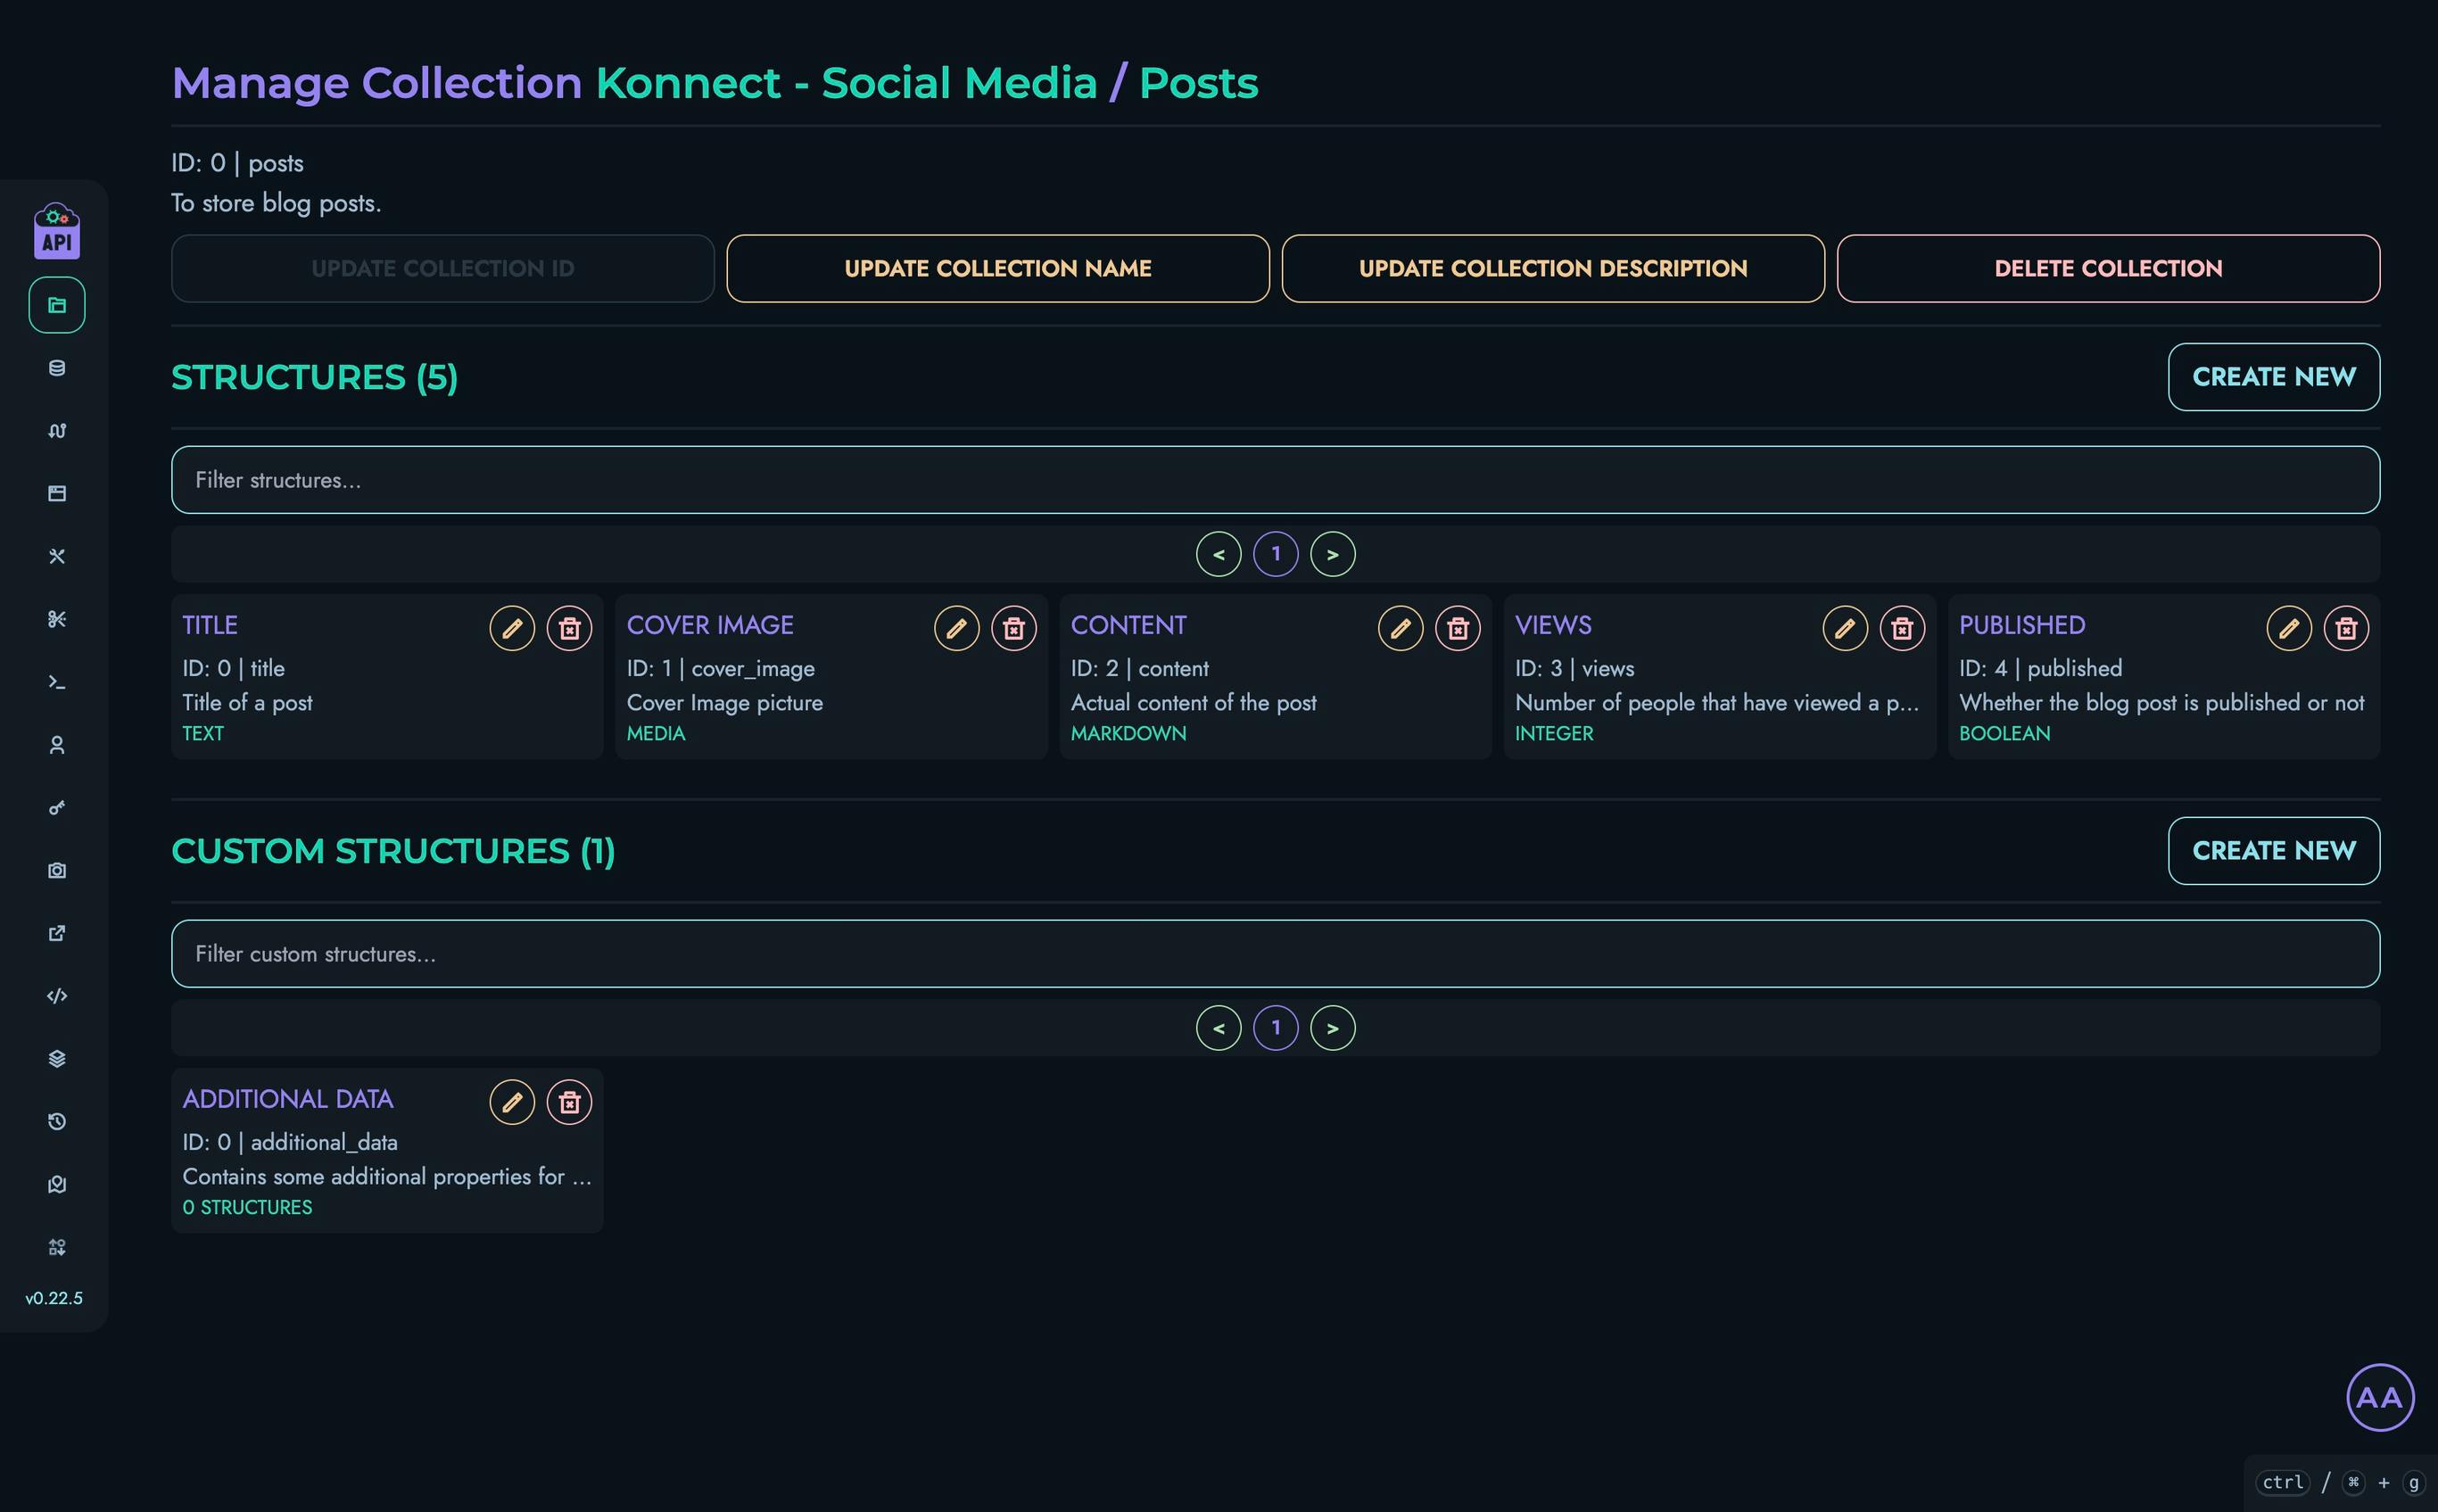Viewport: 2438px width, 1512px height.
Task: Open the code brackets sidebar icon
Action: 57,996
